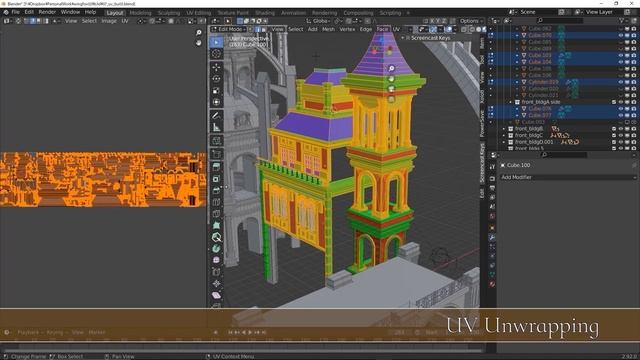The width and height of the screenshot is (640, 360).
Task: Open the Render menu
Action: (47, 12)
